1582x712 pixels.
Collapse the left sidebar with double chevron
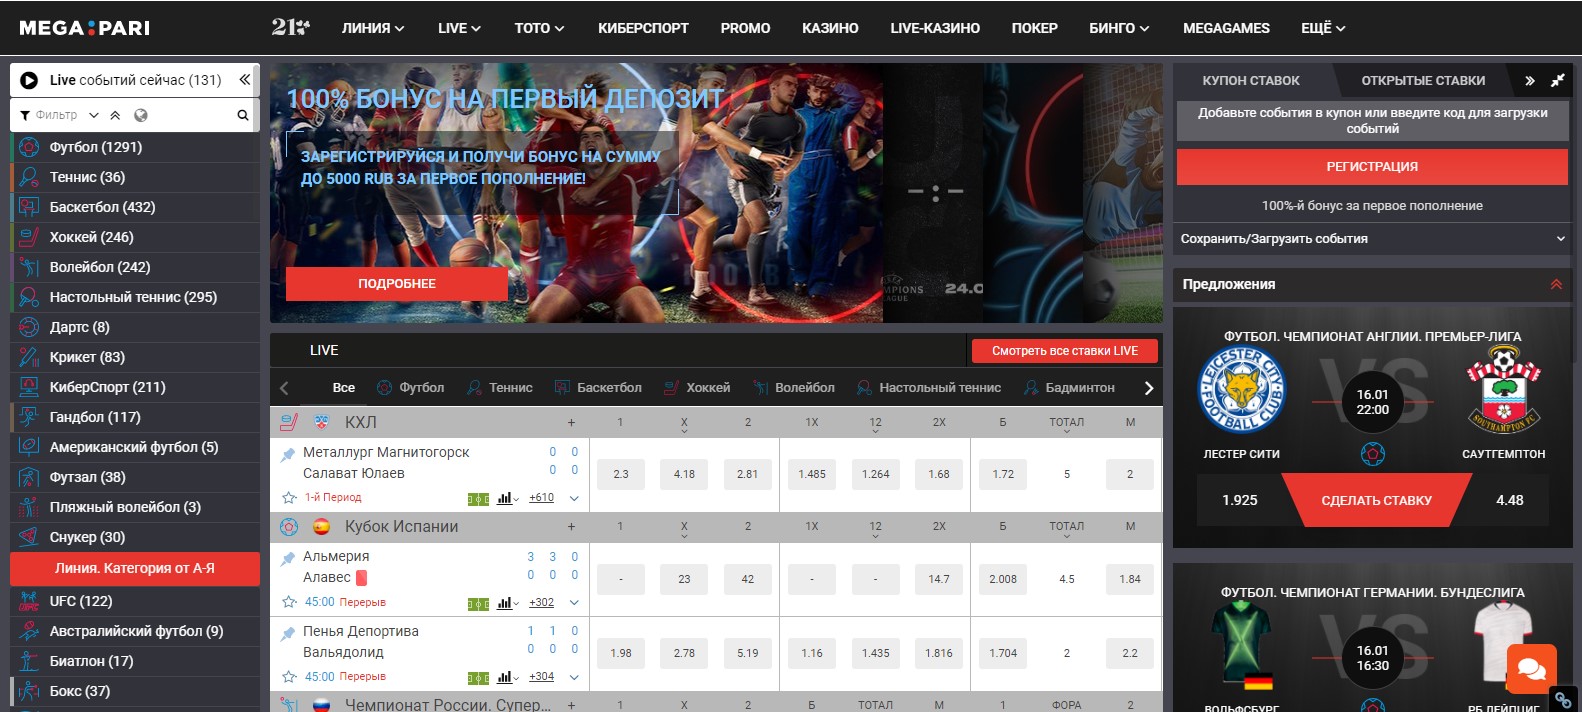tap(244, 79)
